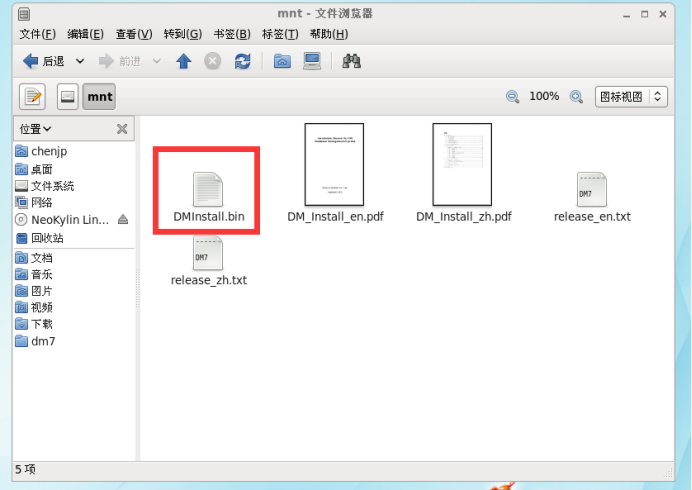Go up to parent folder
This screenshot has height=490, width=692.
(184, 61)
